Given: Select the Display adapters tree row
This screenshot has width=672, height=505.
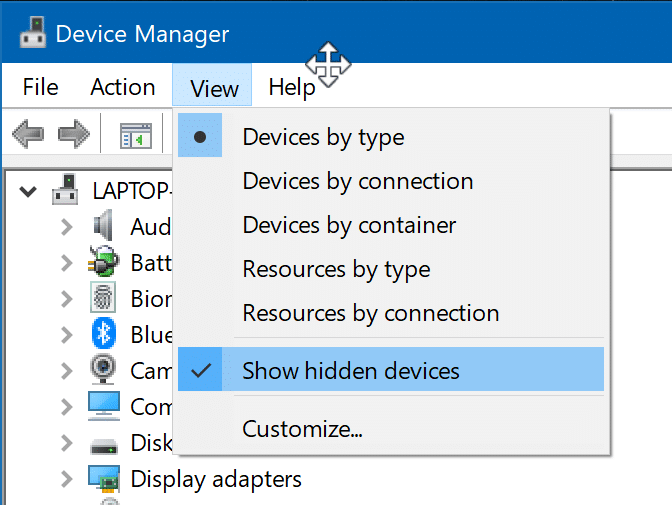Looking at the screenshot, I should (216, 479).
